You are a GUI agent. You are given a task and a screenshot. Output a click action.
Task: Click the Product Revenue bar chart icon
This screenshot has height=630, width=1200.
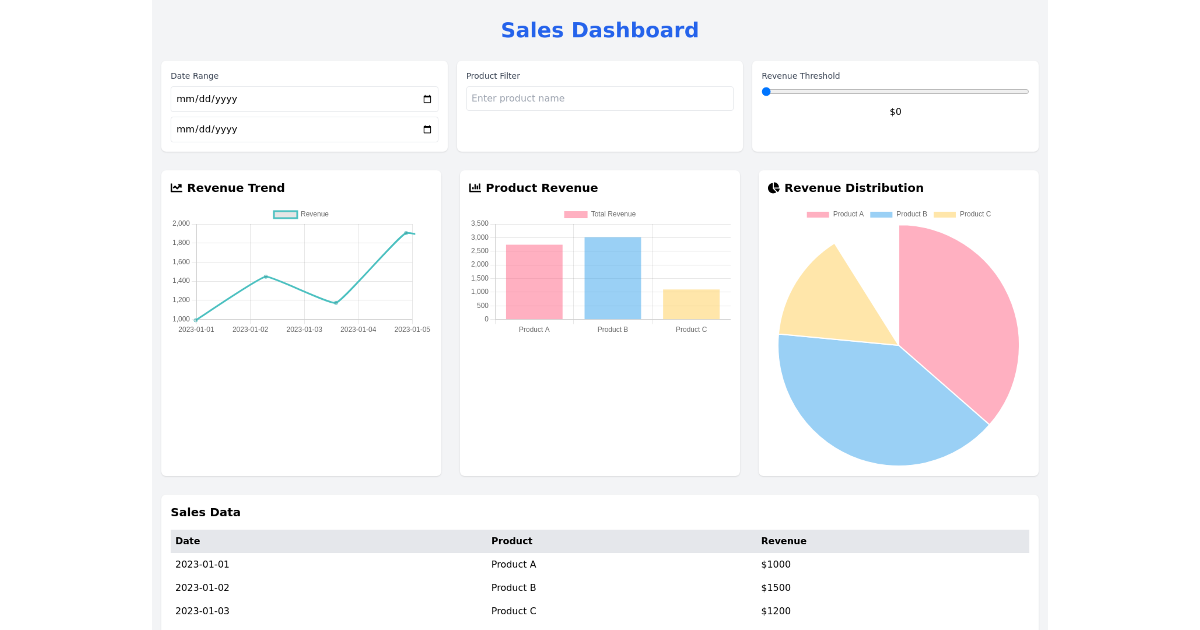tap(474, 187)
